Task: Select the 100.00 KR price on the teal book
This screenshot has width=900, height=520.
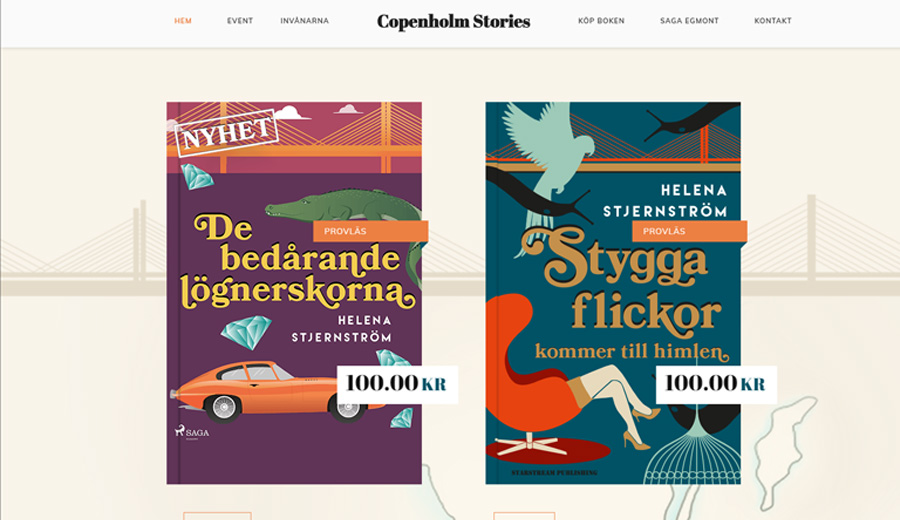Action: (716, 384)
